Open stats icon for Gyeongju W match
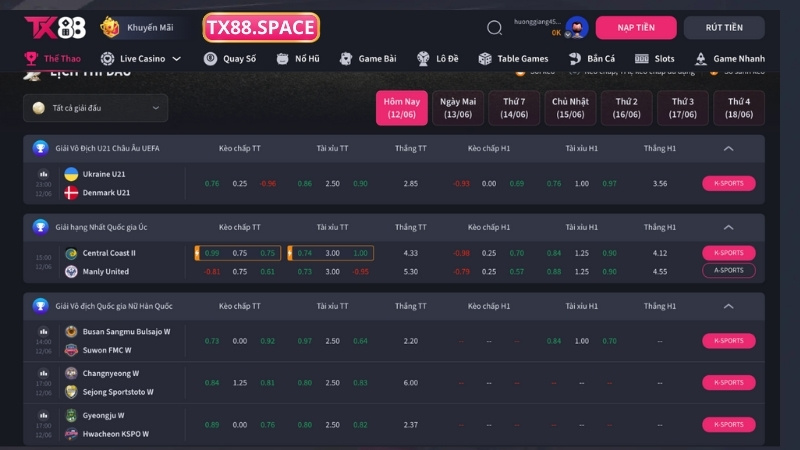The height and width of the screenshot is (450, 800). tap(43, 415)
